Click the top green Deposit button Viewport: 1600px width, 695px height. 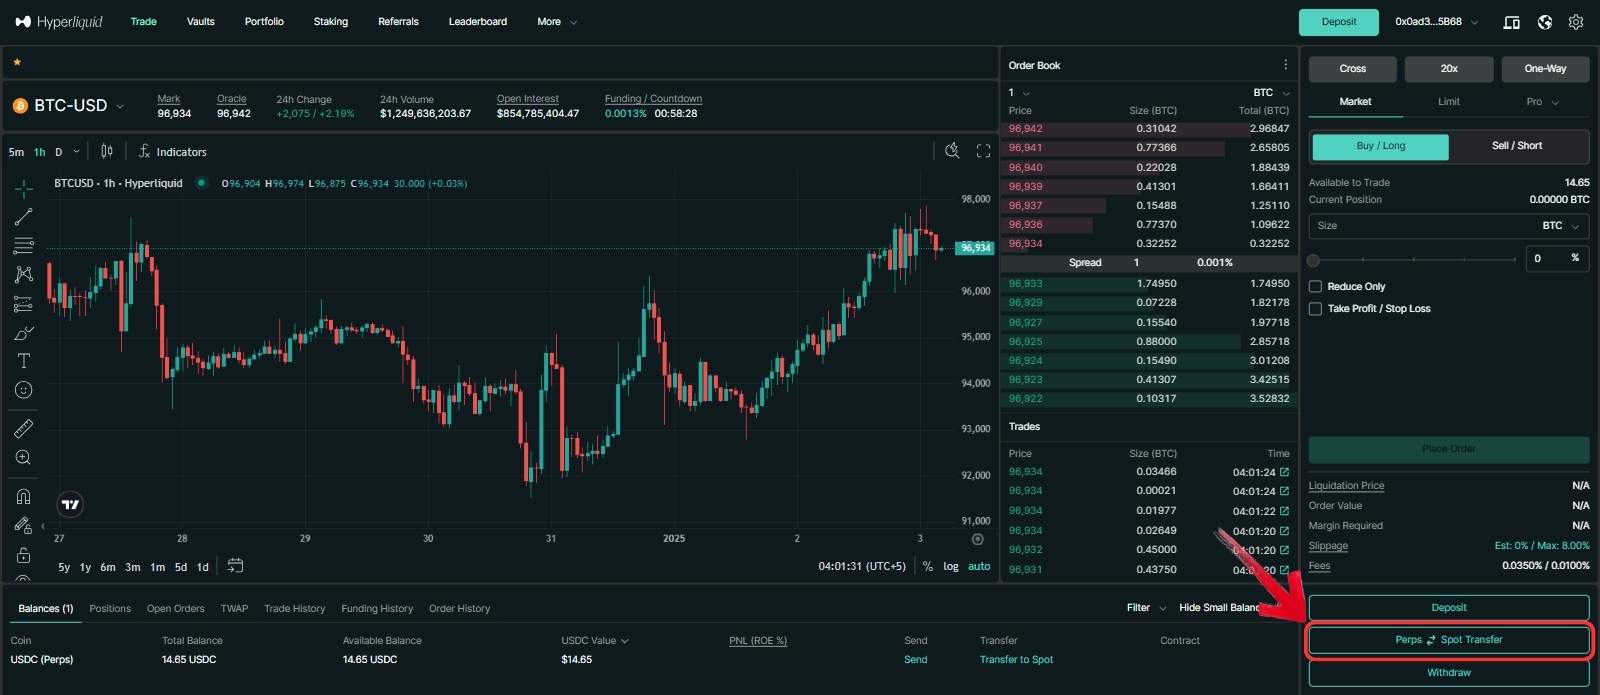pos(1339,22)
